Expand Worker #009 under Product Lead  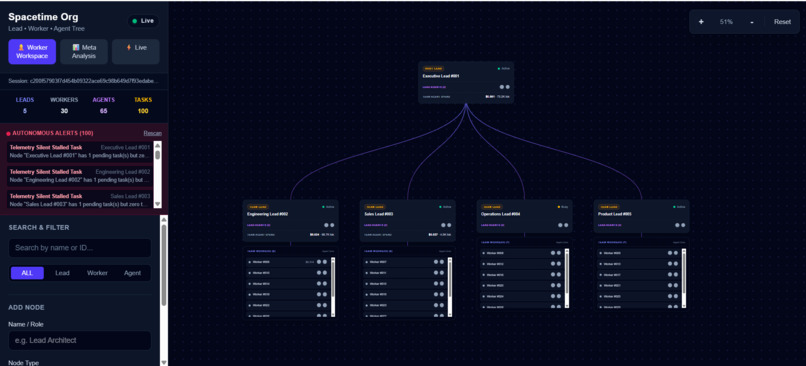point(638,253)
